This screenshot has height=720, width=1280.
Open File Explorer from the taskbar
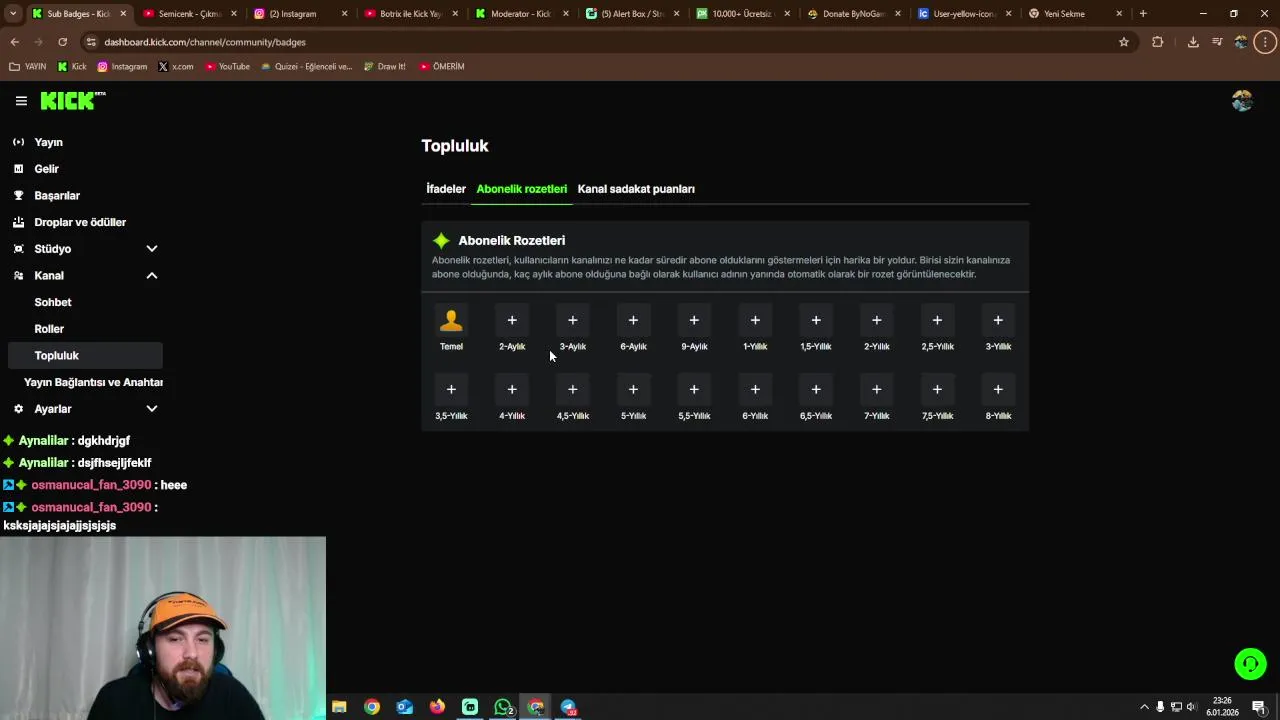point(339,707)
